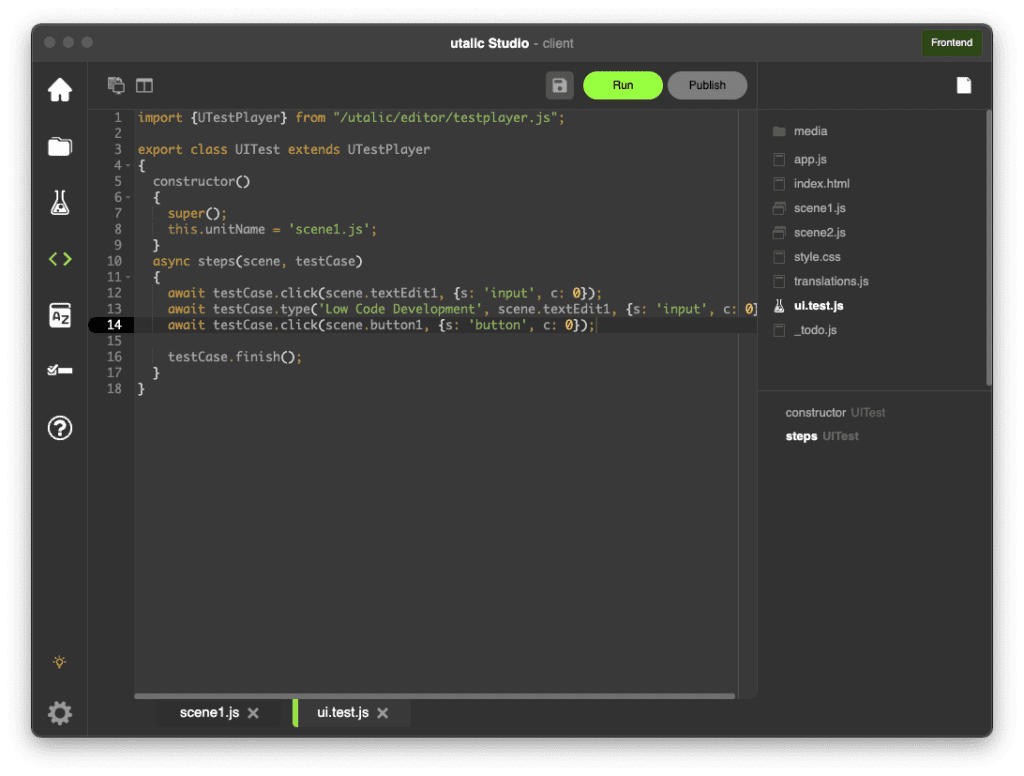Click the horizontal scrollbar under the editor
This screenshot has height=776, width=1024.
coord(434,696)
